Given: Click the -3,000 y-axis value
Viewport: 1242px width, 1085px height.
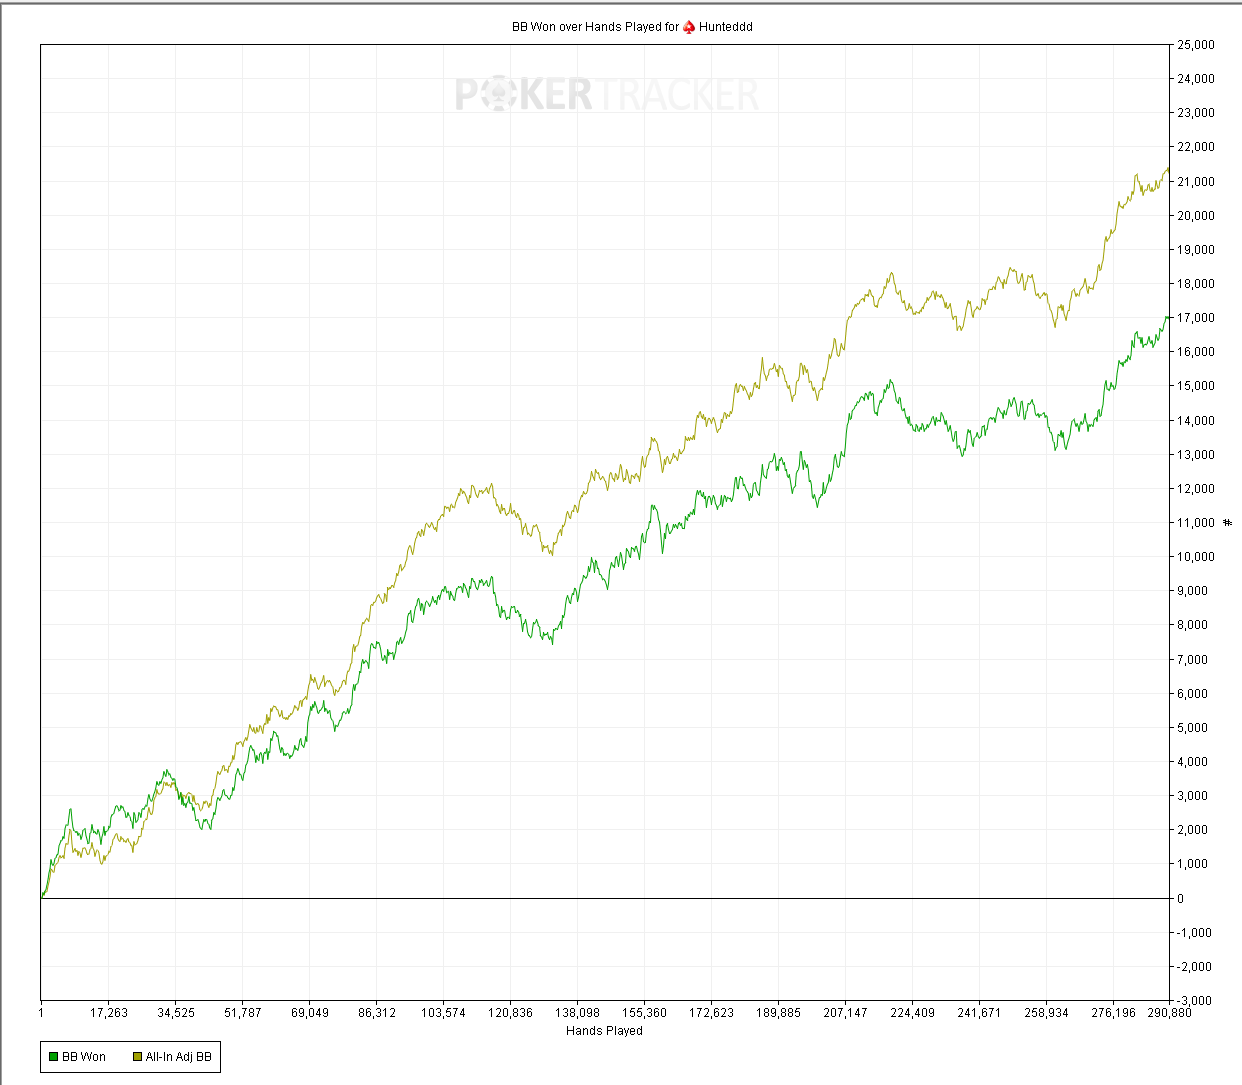Looking at the screenshot, I should pyautogui.click(x=1195, y=1001).
